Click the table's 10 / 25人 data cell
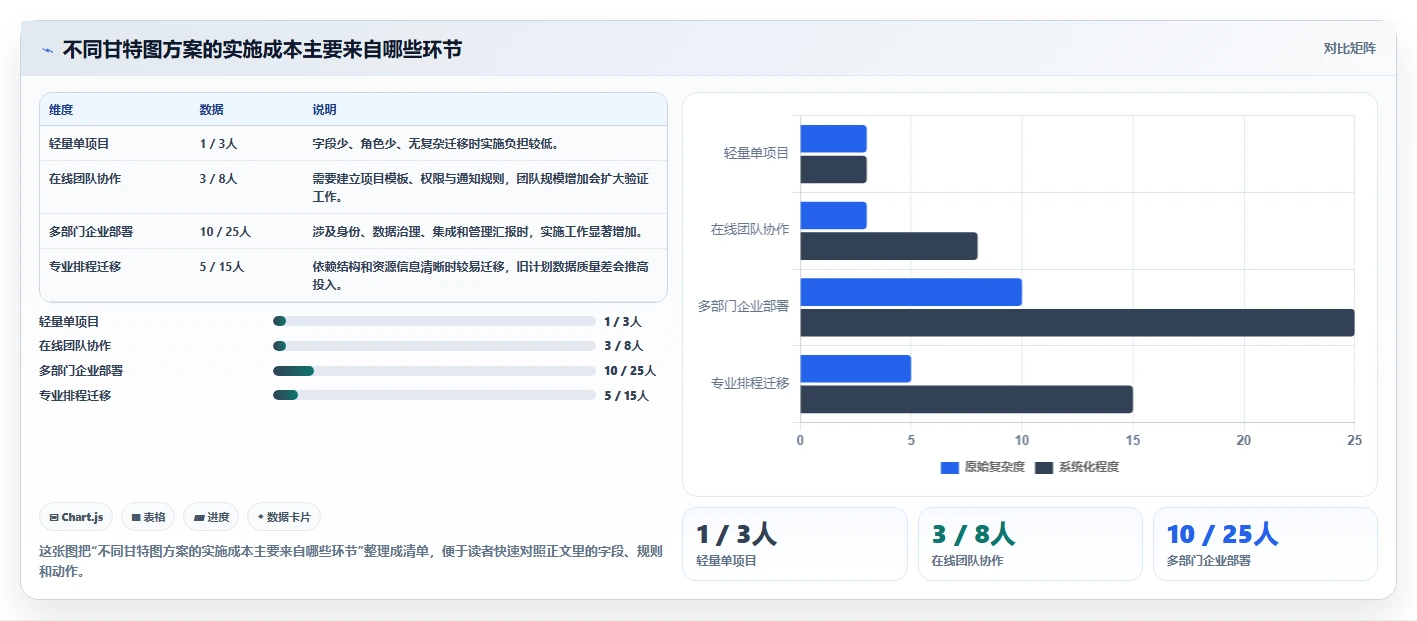 (225, 232)
